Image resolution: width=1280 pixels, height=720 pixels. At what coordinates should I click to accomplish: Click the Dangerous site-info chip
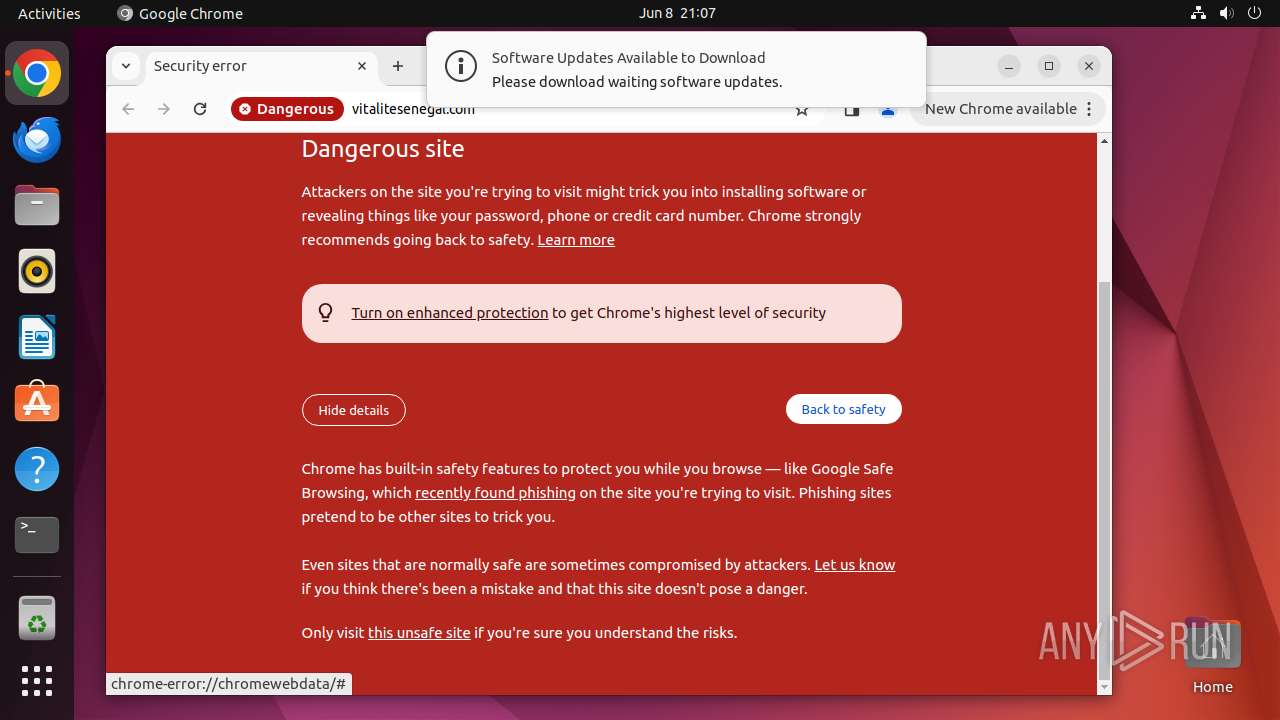287,109
